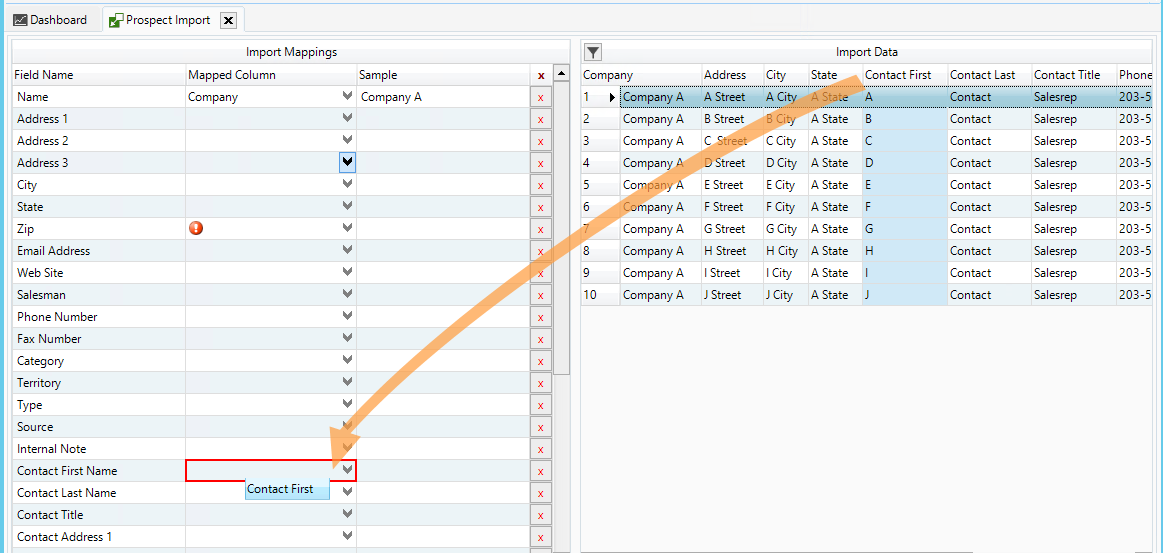Switch to the Dashboard tab

(51, 20)
